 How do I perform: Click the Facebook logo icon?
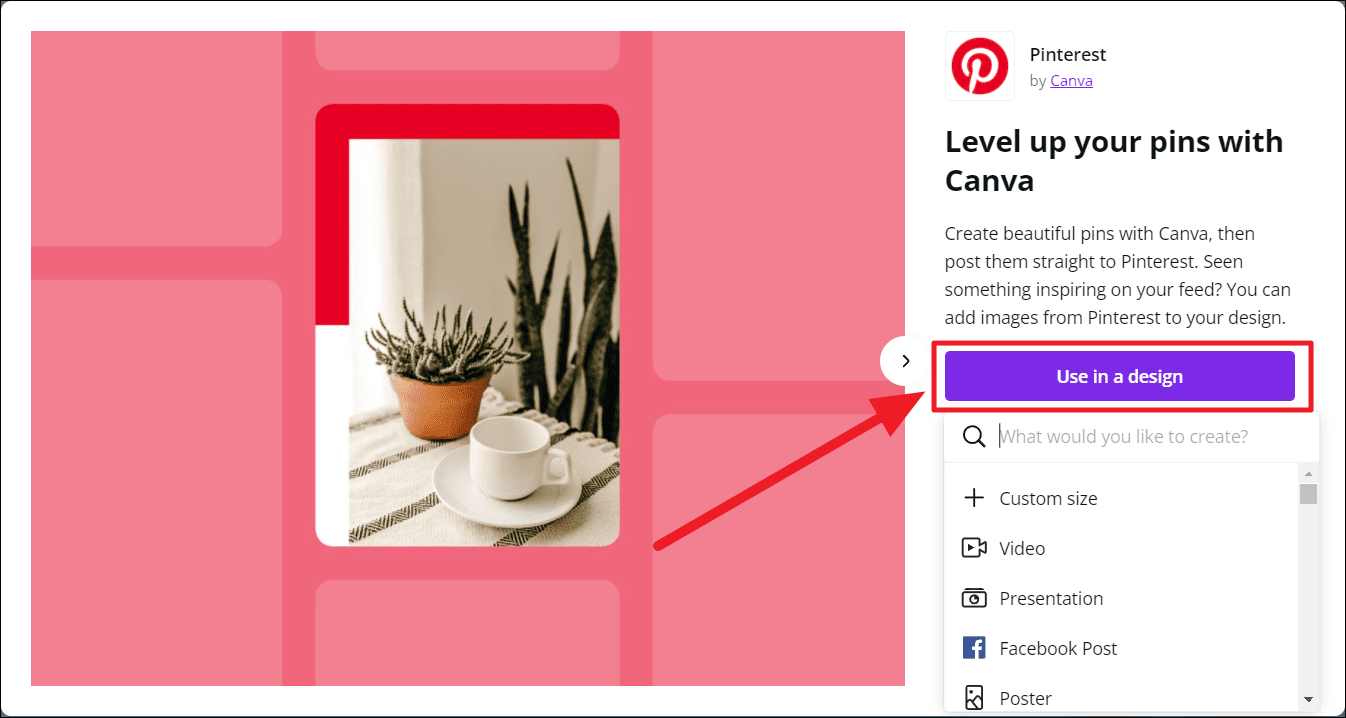974,648
